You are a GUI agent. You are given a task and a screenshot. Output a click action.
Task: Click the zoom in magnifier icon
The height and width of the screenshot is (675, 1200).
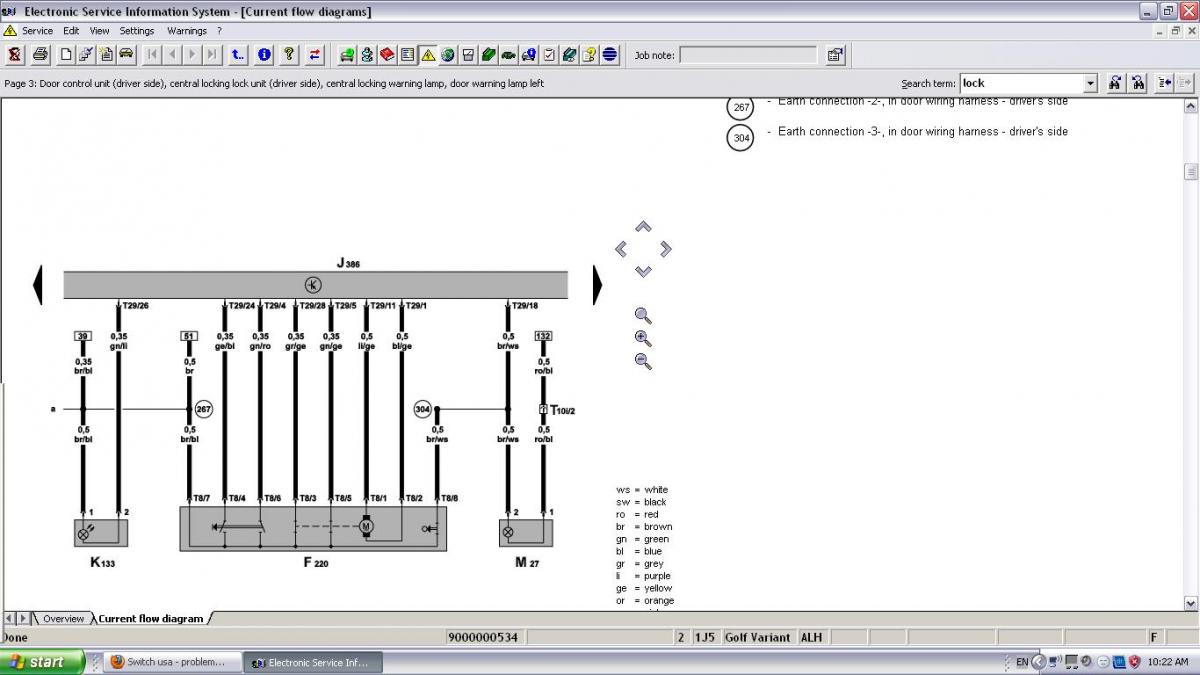643,339
